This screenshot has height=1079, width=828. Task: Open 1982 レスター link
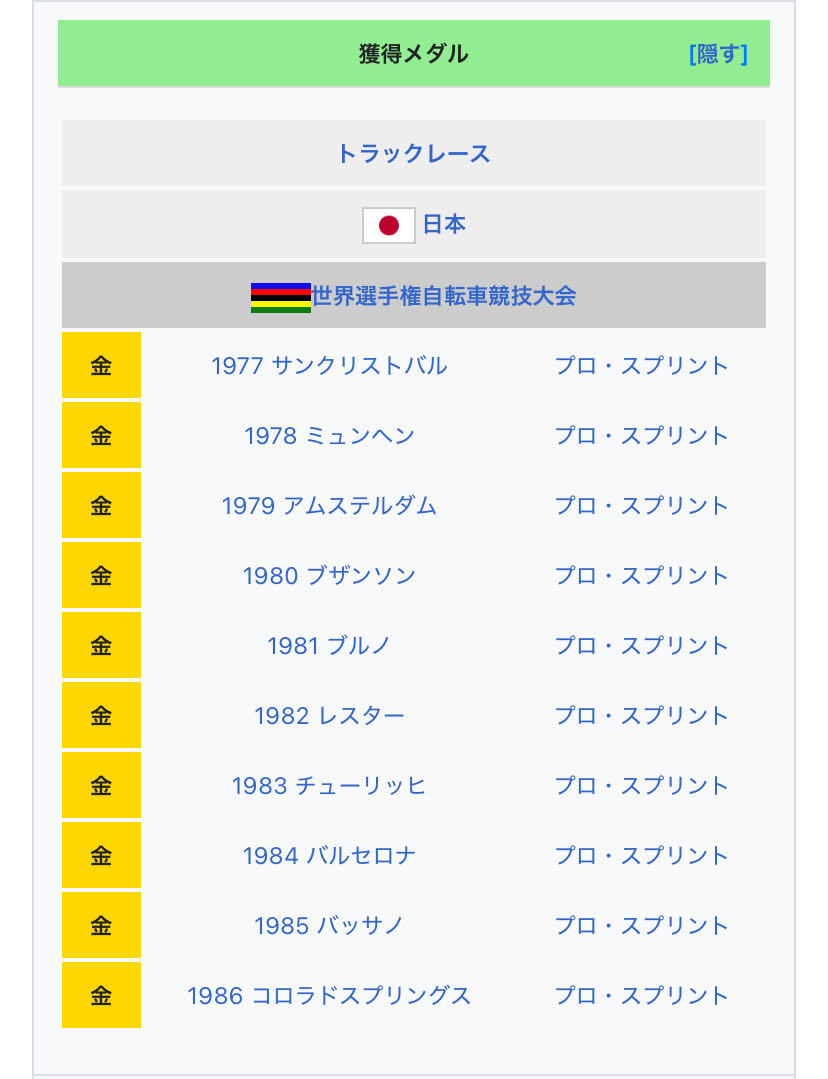pyautogui.click(x=330, y=716)
